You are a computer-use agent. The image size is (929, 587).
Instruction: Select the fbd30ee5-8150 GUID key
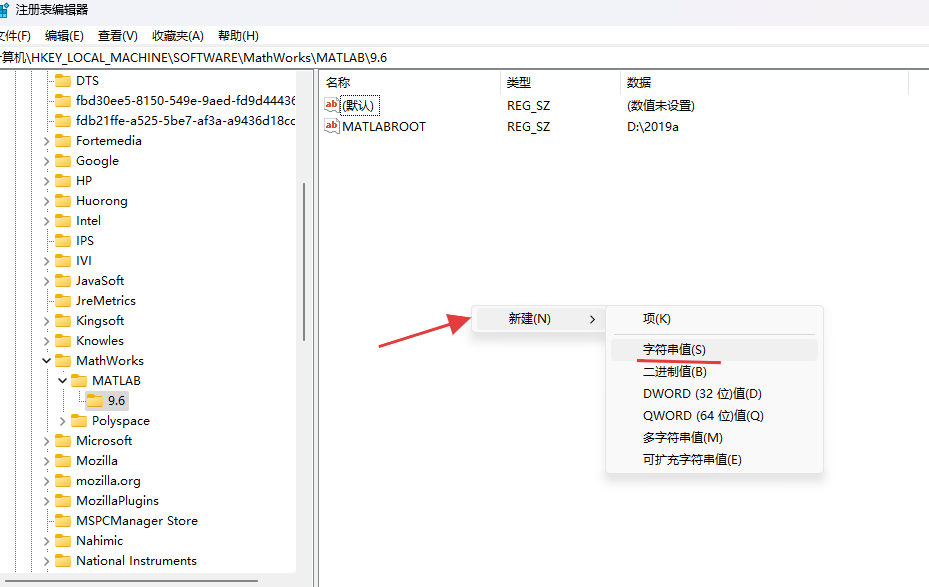(x=185, y=101)
